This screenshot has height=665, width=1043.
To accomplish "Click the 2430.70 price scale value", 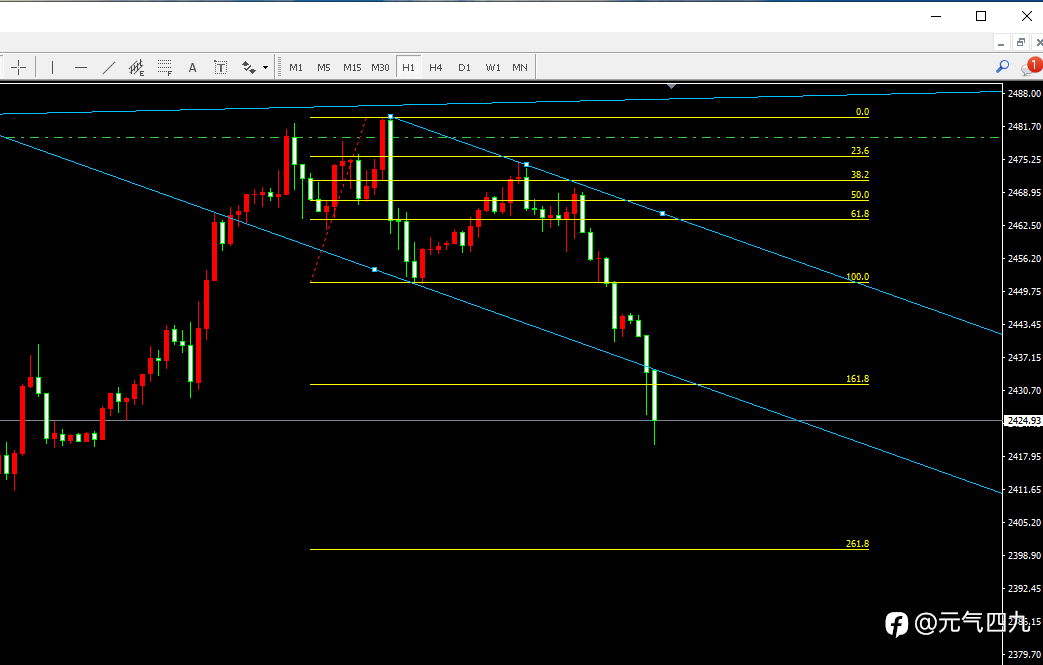I will click(1024, 390).
